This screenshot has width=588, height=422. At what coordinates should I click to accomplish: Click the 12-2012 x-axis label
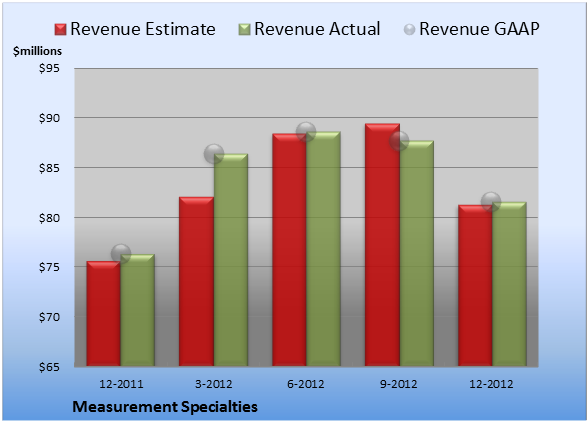tap(491, 384)
